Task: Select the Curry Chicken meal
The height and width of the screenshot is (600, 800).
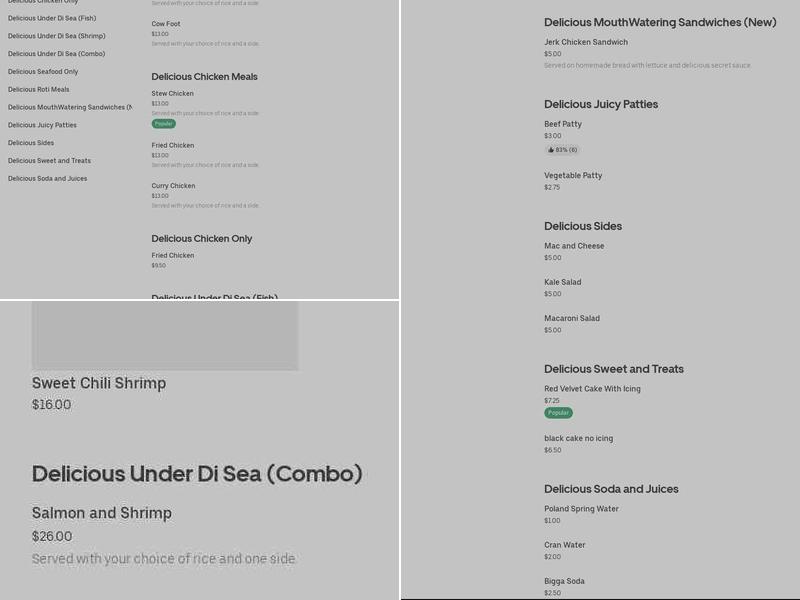Action: tap(173, 186)
